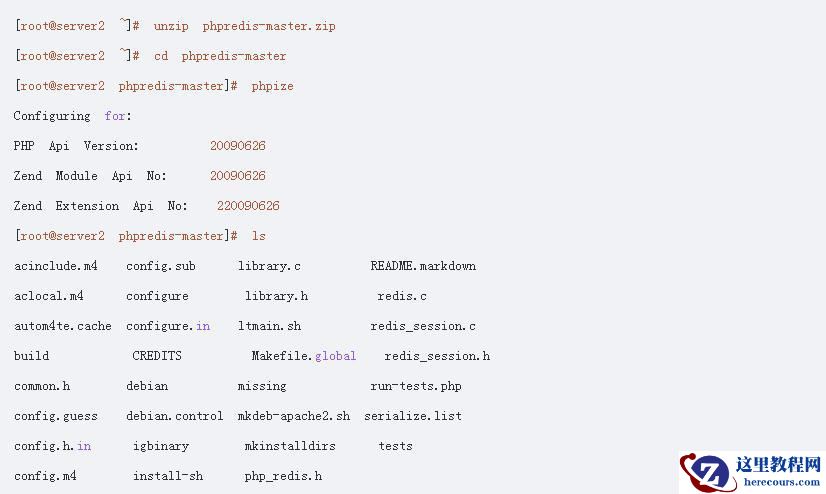Click the config.guess filename
Viewport: 826px width, 494px height.
(x=56, y=416)
